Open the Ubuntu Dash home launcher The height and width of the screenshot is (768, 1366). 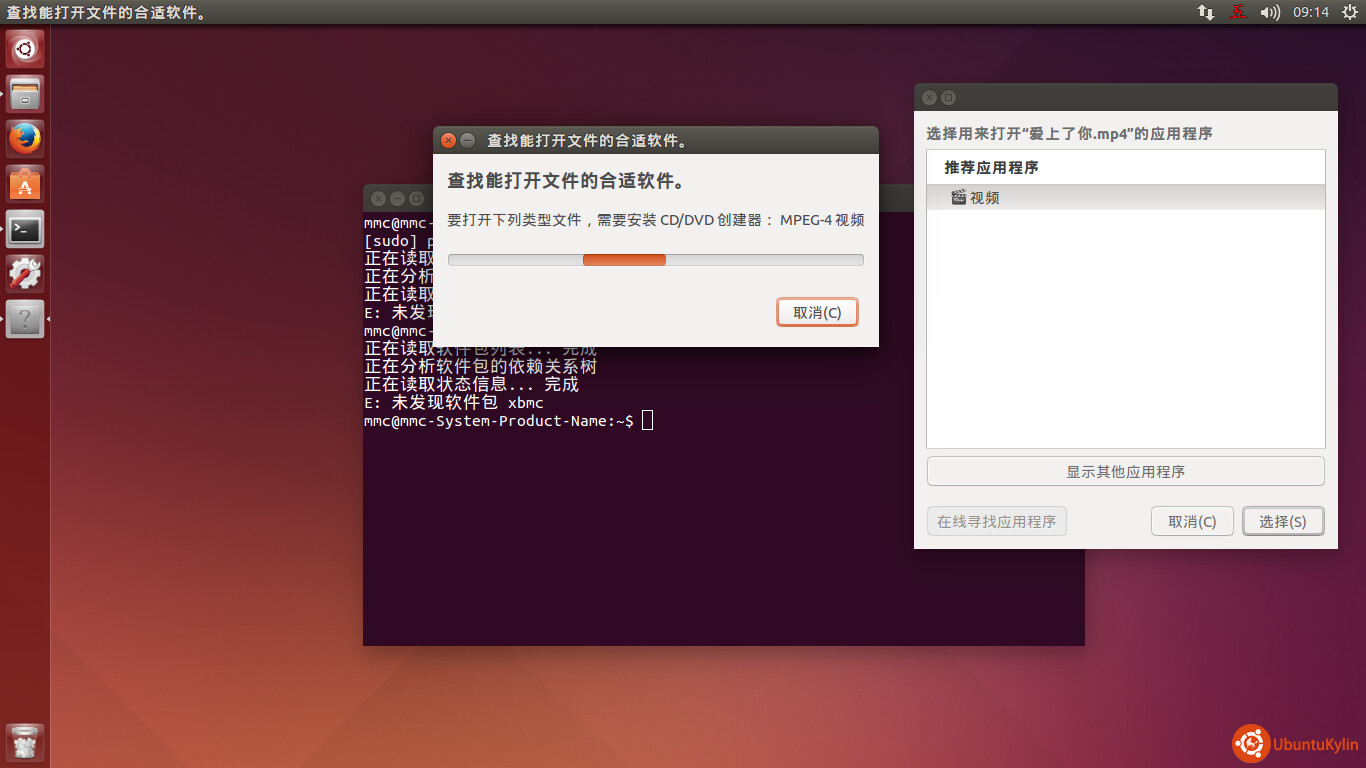tap(25, 48)
